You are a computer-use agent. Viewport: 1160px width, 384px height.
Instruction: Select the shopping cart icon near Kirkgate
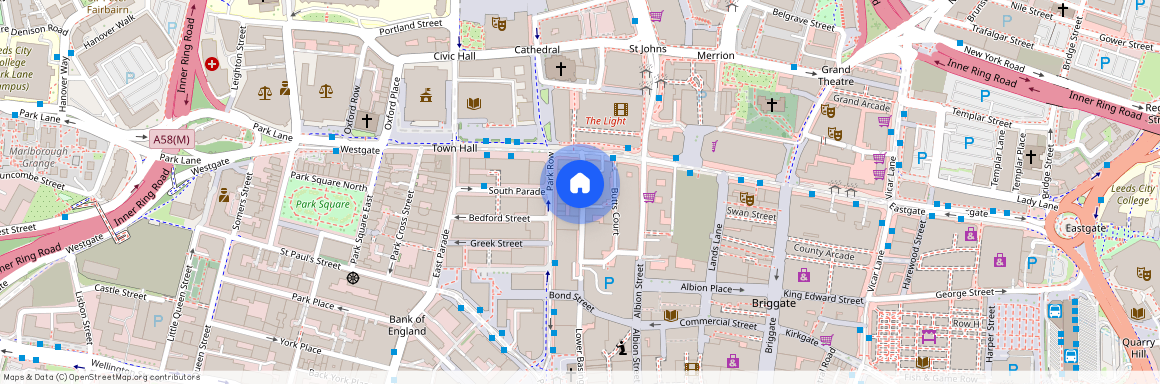(x=826, y=340)
